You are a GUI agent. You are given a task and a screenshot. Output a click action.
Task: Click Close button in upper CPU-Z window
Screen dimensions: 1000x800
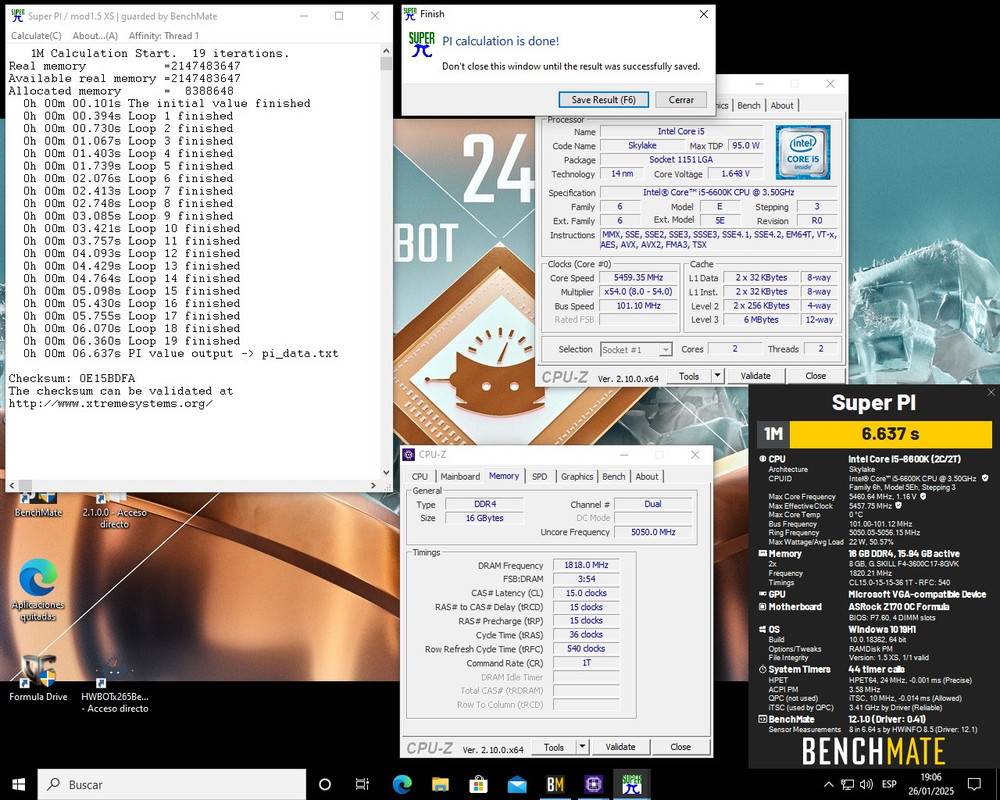[815, 376]
